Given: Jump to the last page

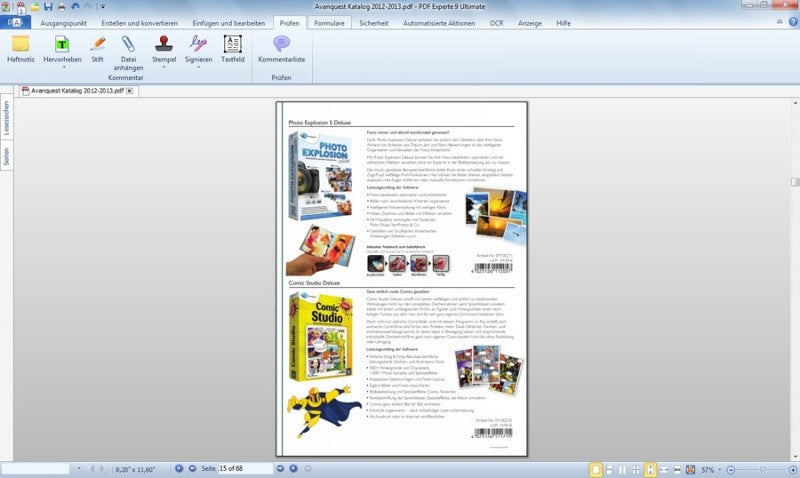Looking at the screenshot, I should coord(293,468).
